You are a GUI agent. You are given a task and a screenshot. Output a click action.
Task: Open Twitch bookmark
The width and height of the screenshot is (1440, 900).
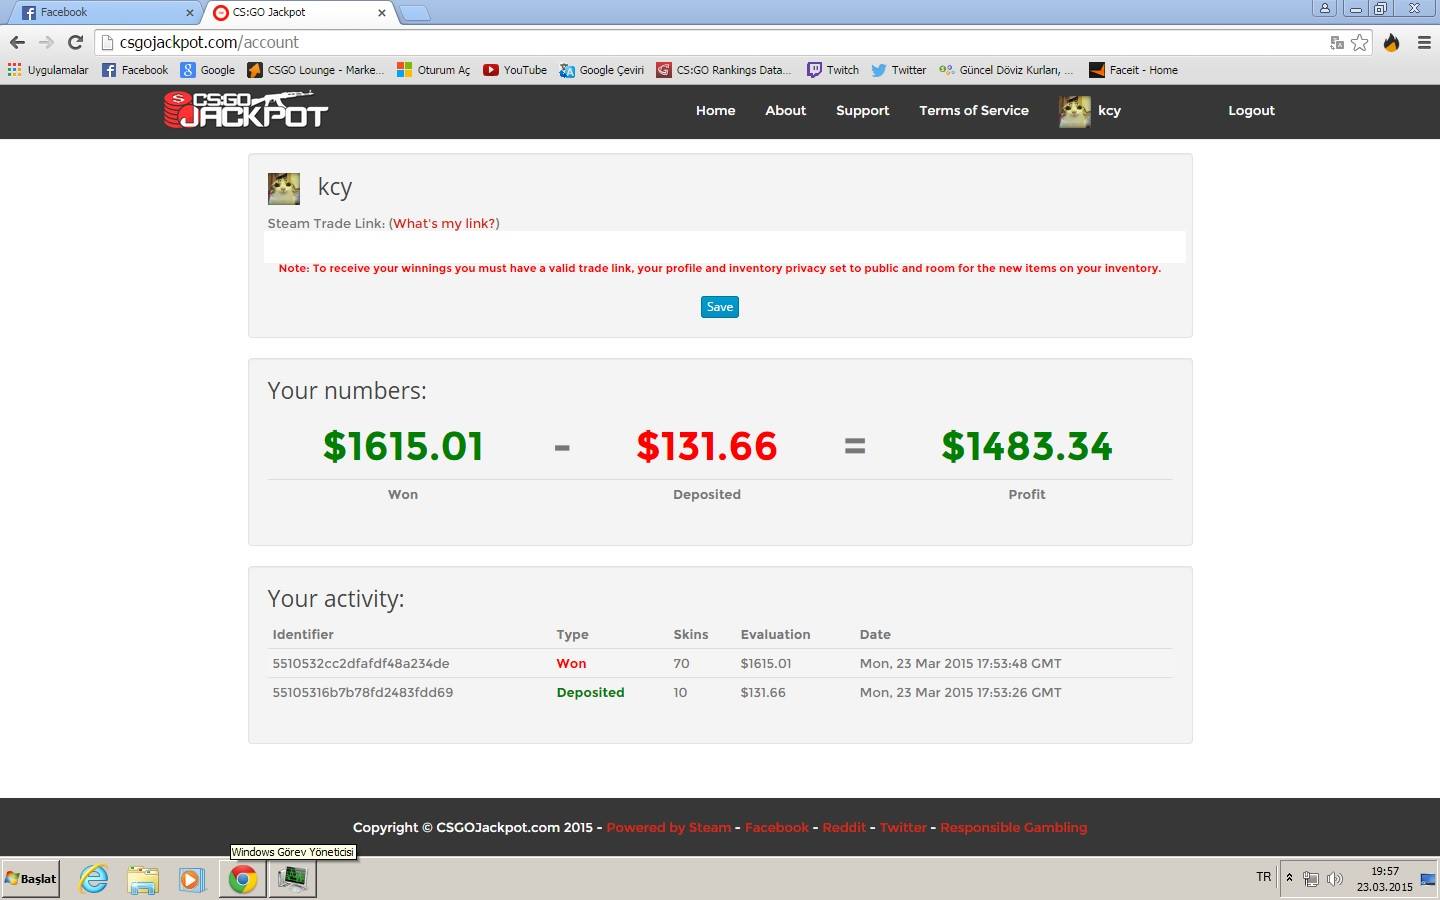[833, 70]
